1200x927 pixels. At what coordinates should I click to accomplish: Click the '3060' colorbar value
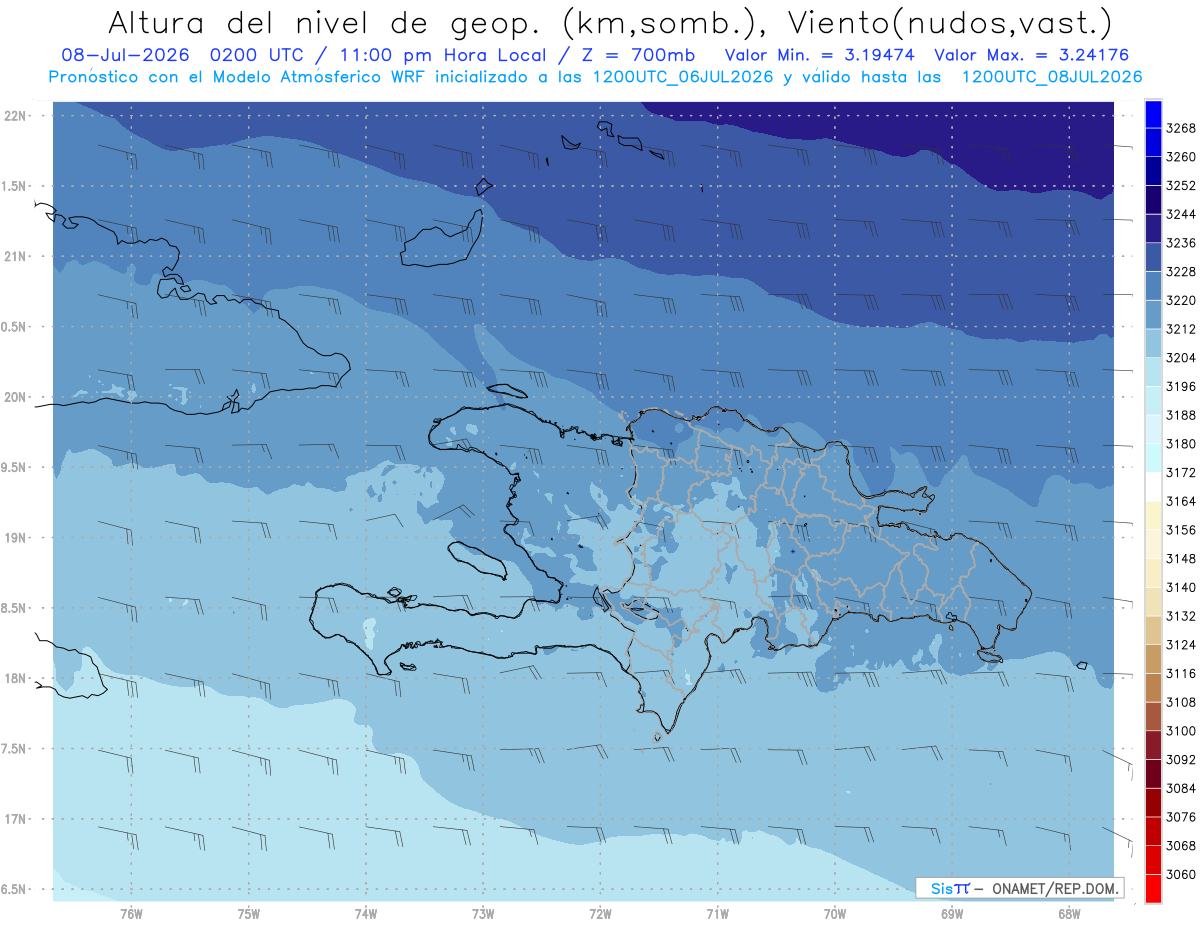click(1180, 874)
